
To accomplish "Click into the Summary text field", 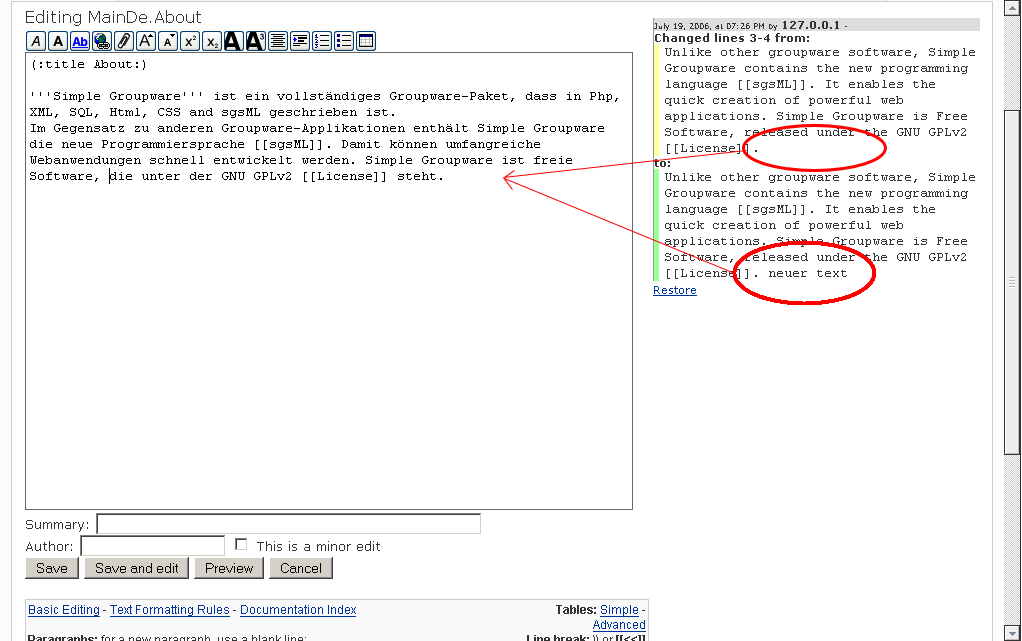I will (x=288, y=524).
